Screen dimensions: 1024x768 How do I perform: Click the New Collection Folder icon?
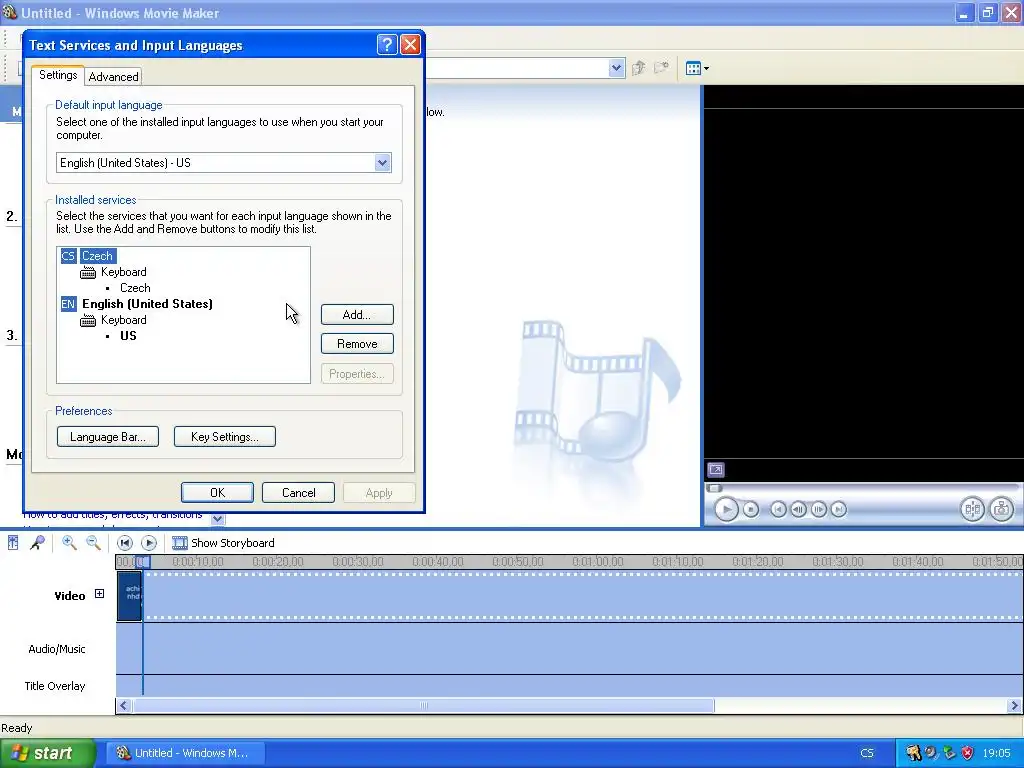662,68
